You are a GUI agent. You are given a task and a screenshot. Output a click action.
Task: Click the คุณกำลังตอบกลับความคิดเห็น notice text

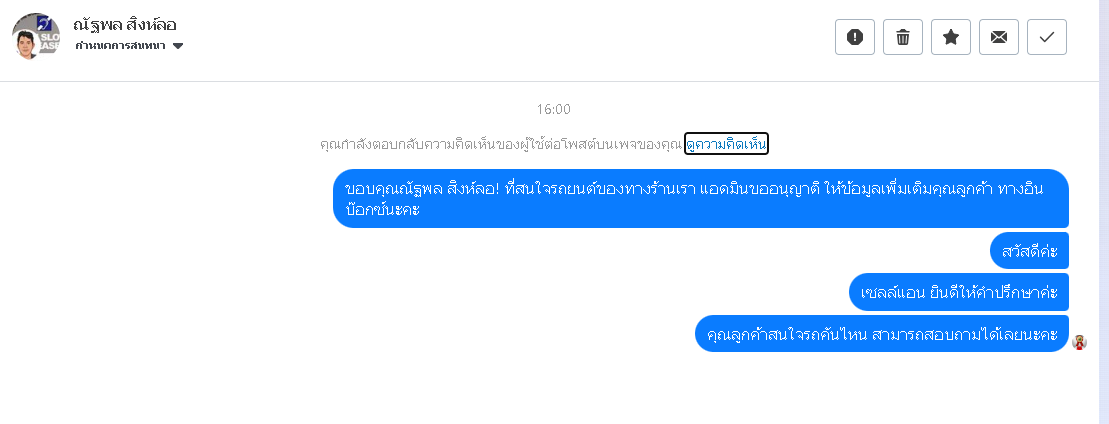pyautogui.click(x=499, y=145)
